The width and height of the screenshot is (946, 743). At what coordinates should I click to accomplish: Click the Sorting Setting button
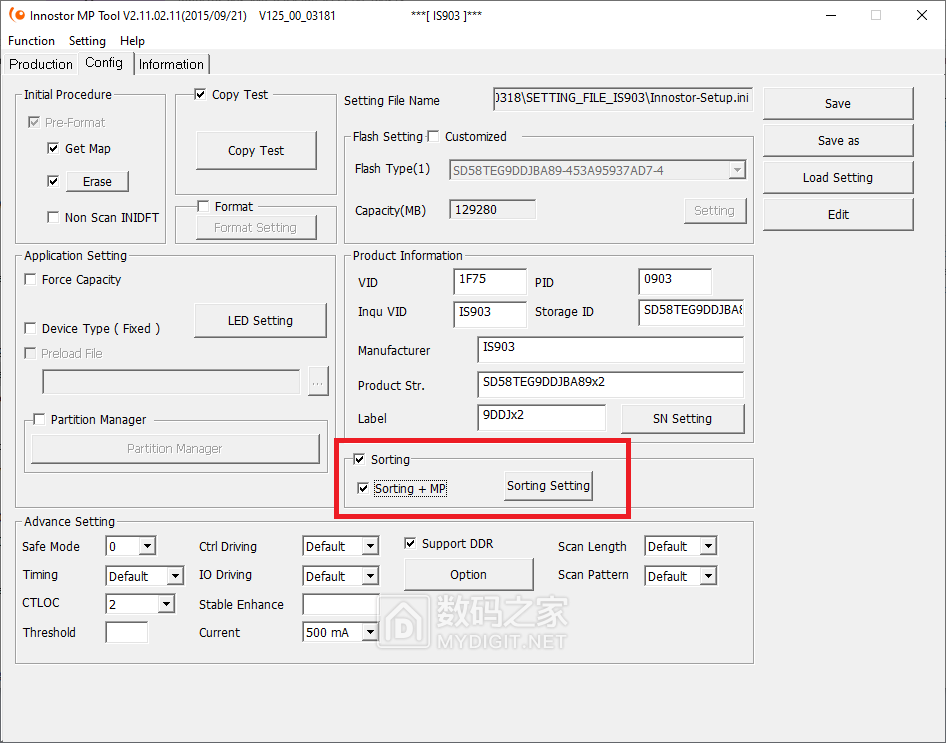[548, 486]
